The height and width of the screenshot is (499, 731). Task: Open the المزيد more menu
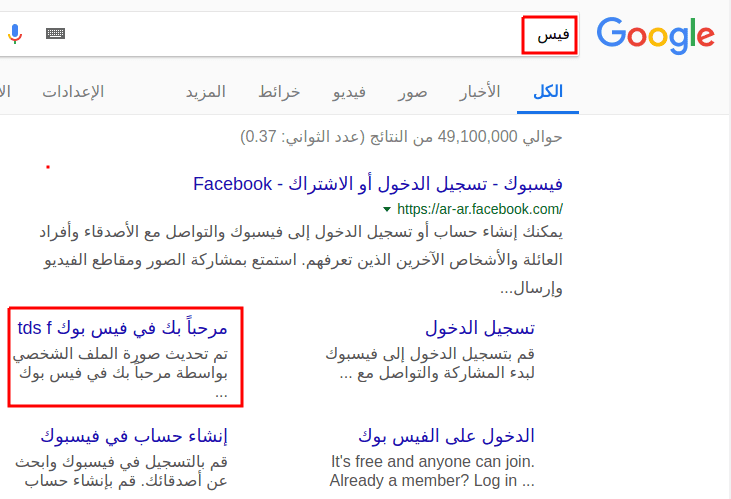[206, 92]
